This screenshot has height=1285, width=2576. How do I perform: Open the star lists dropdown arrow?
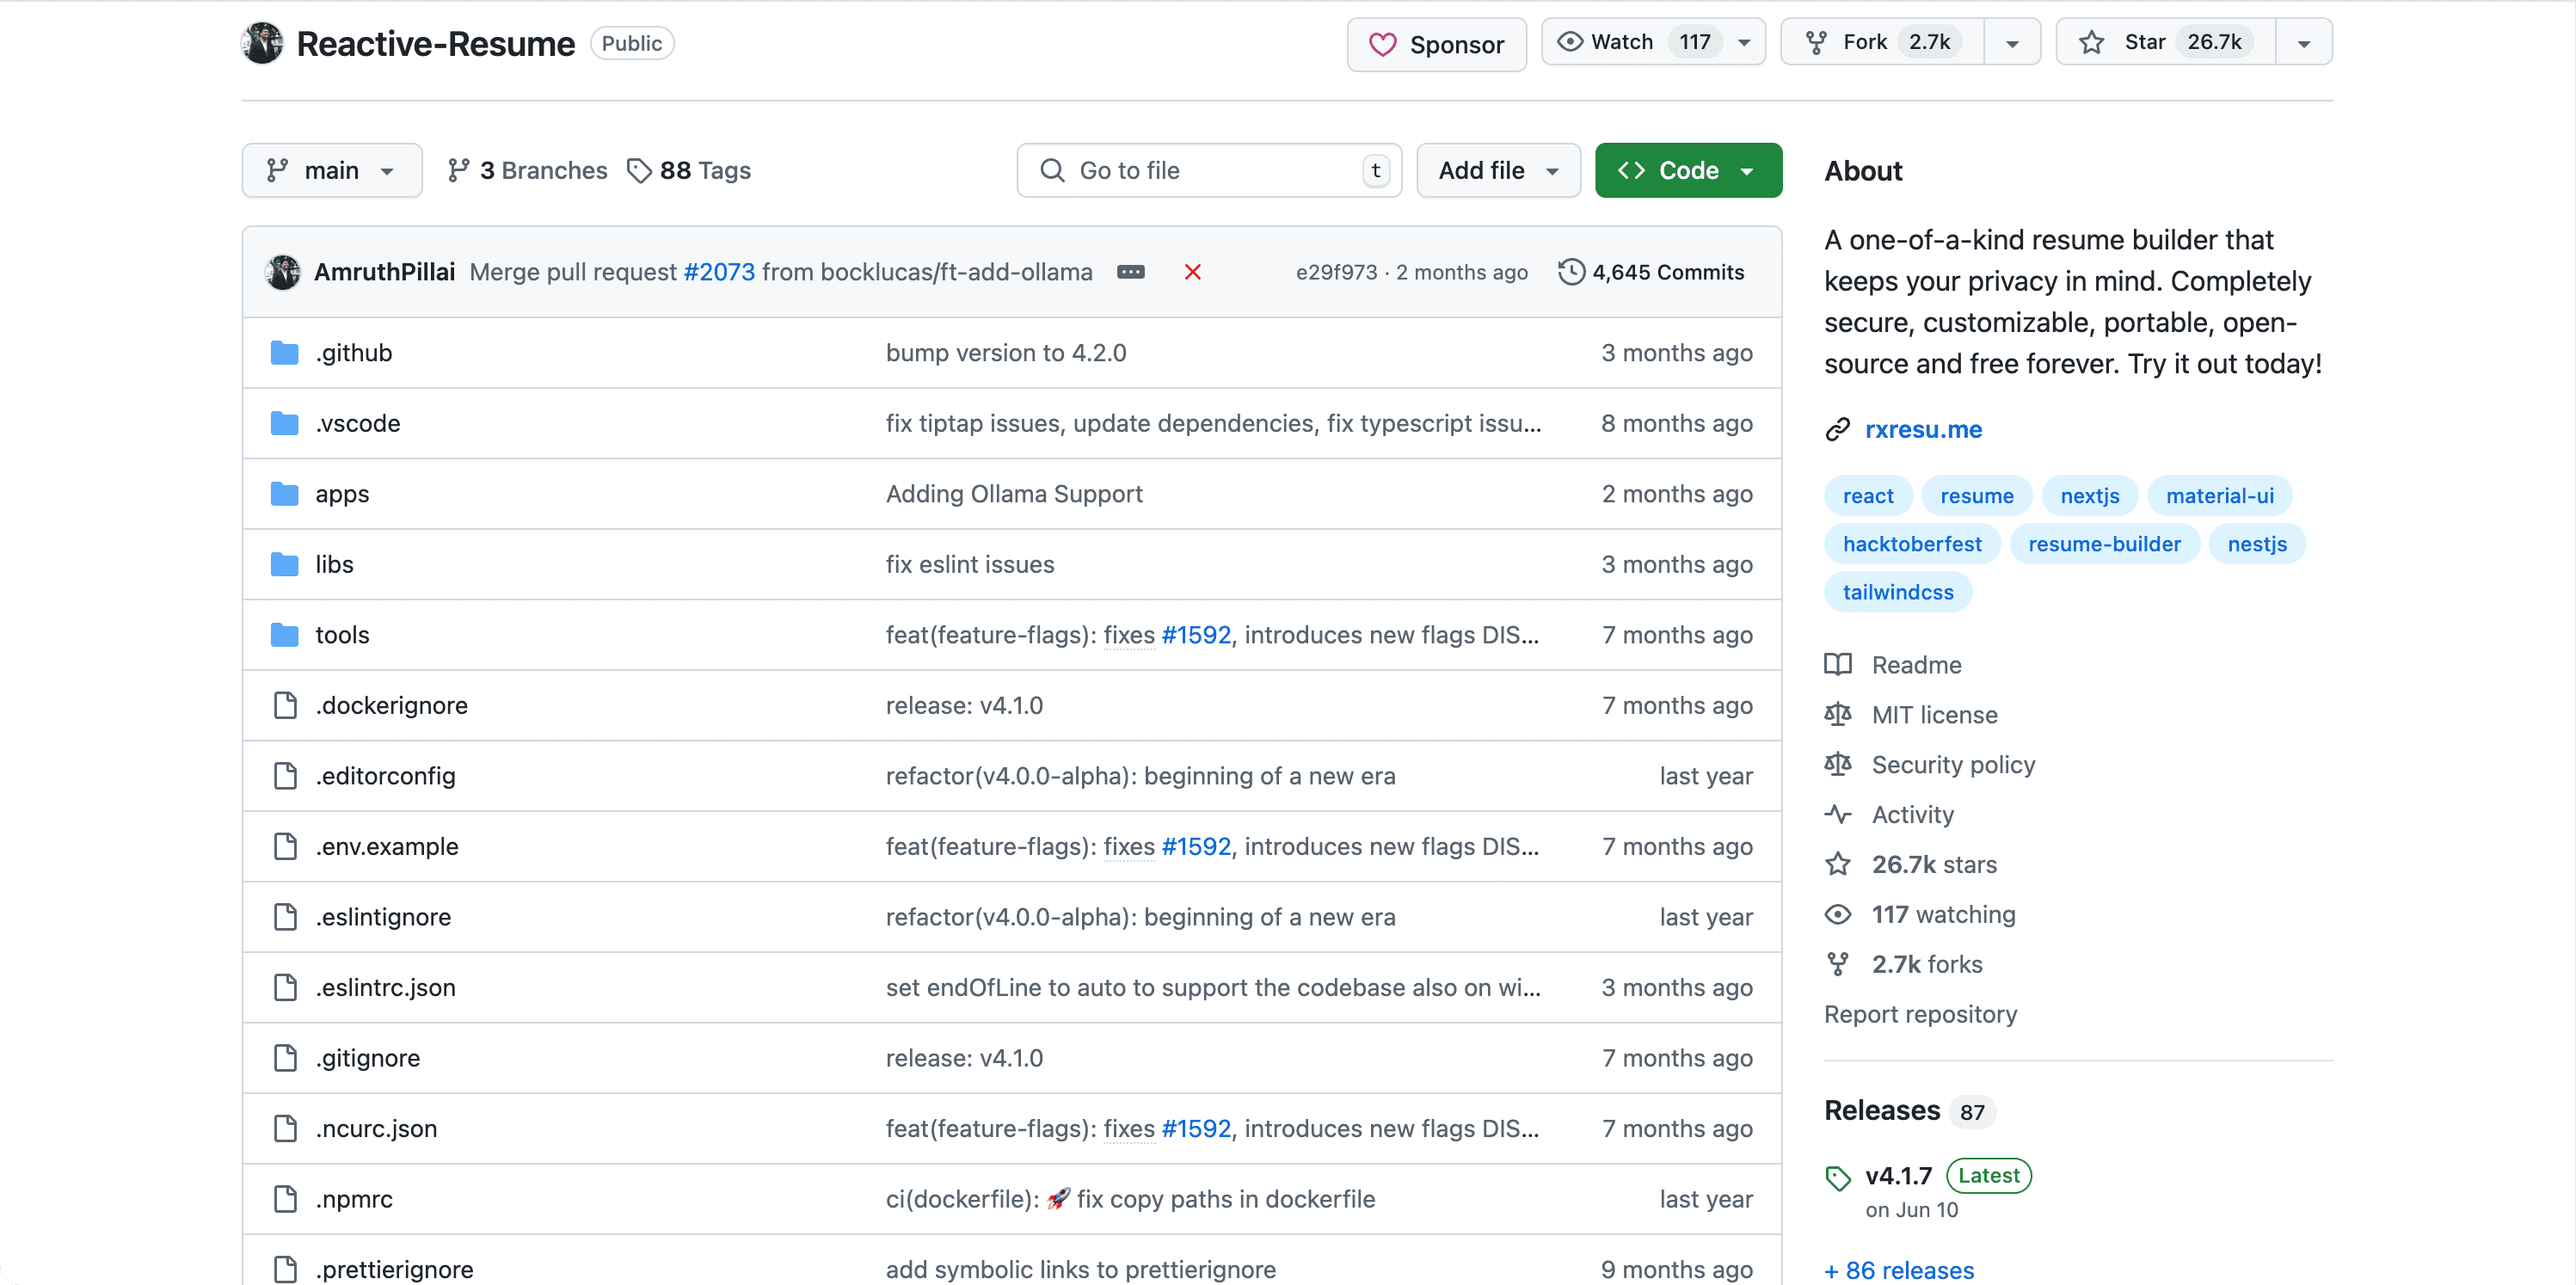point(2303,42)
